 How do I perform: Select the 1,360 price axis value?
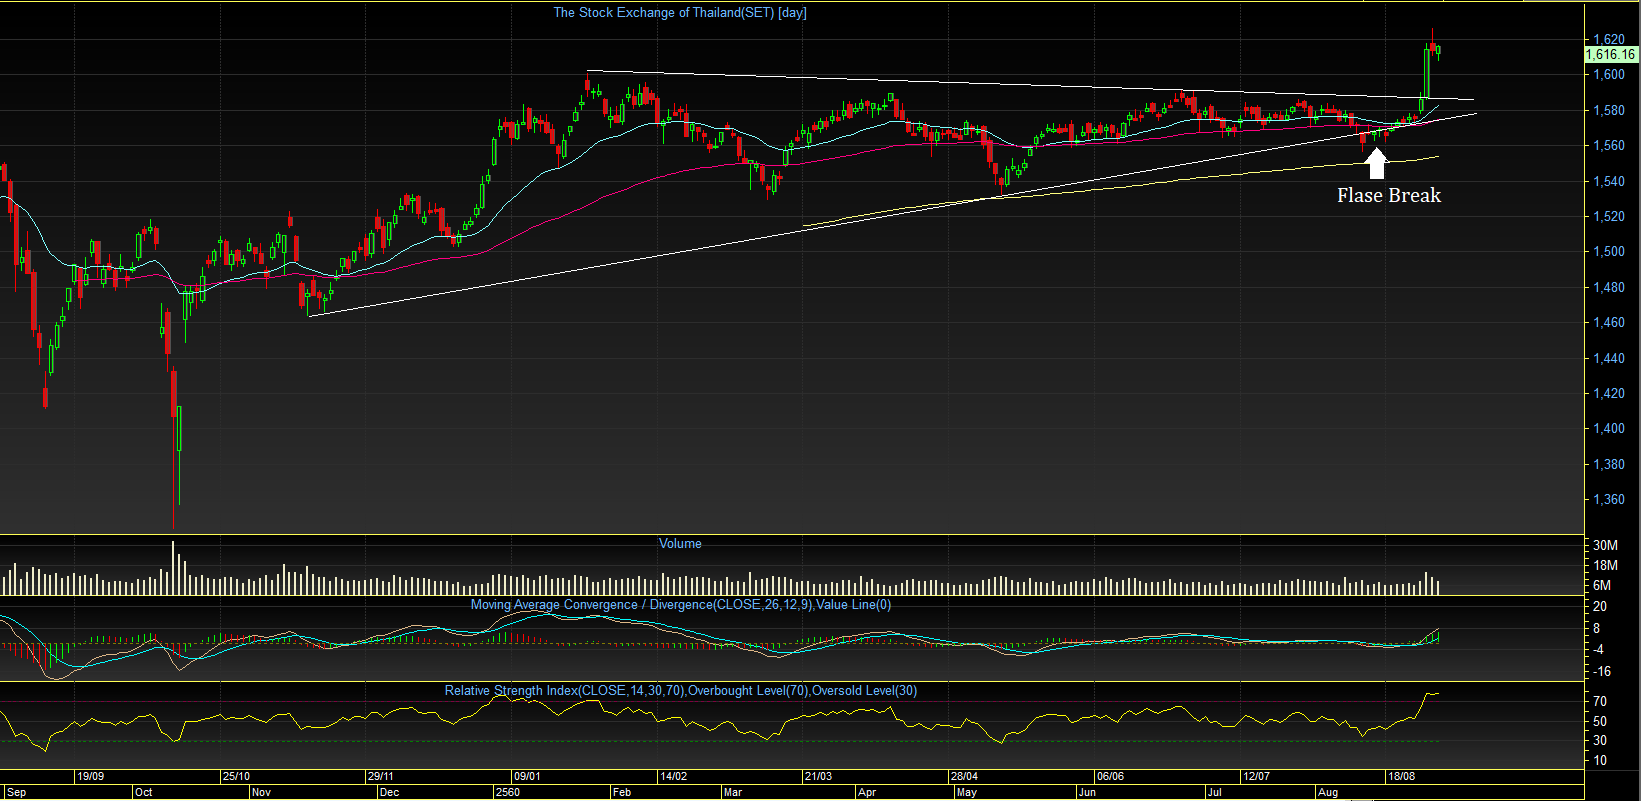(1609, 499)
